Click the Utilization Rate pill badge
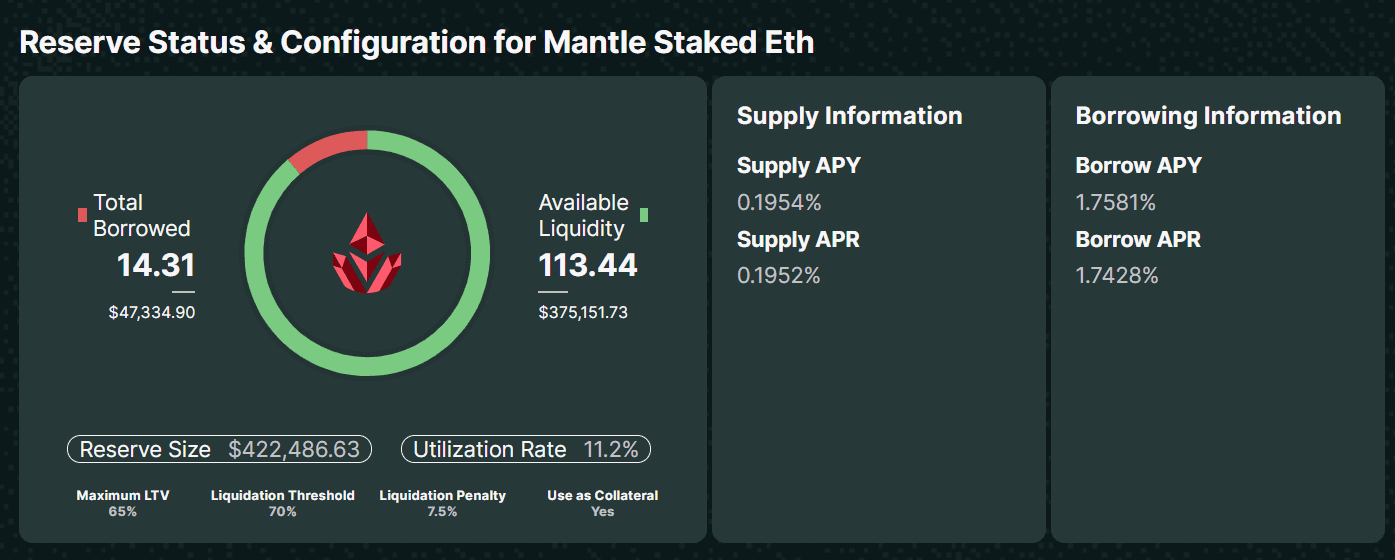The width and height of the screenshot is (1395, 560). coord(526,450)
